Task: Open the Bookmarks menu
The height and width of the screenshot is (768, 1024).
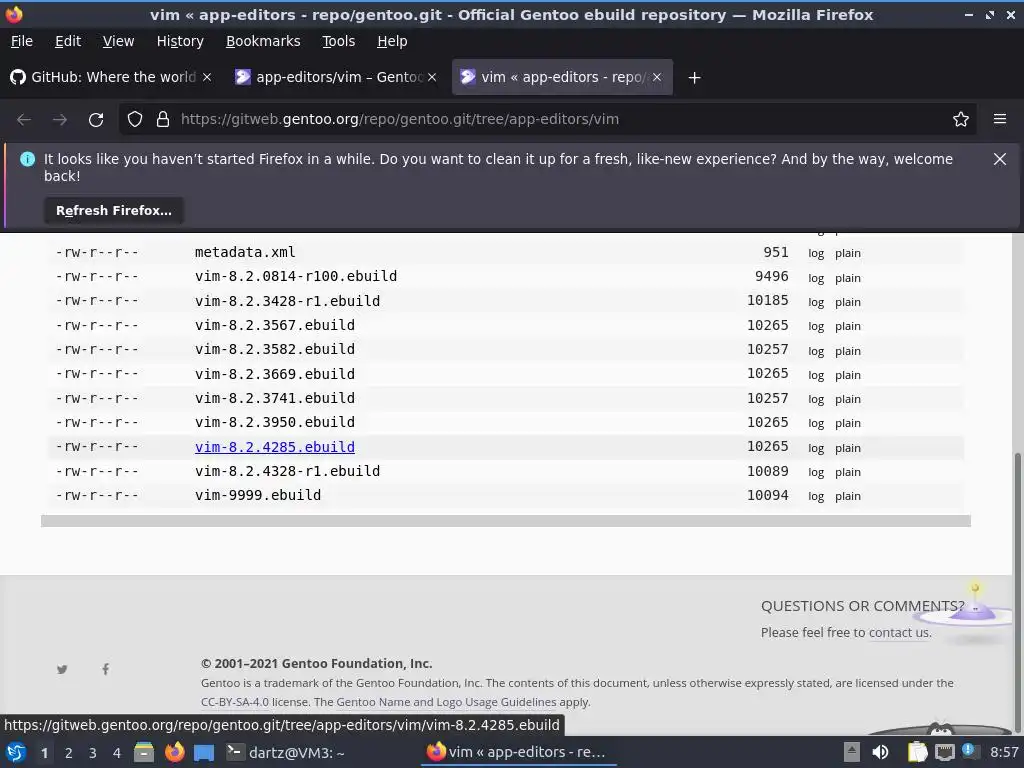Action: coord(263,41)
